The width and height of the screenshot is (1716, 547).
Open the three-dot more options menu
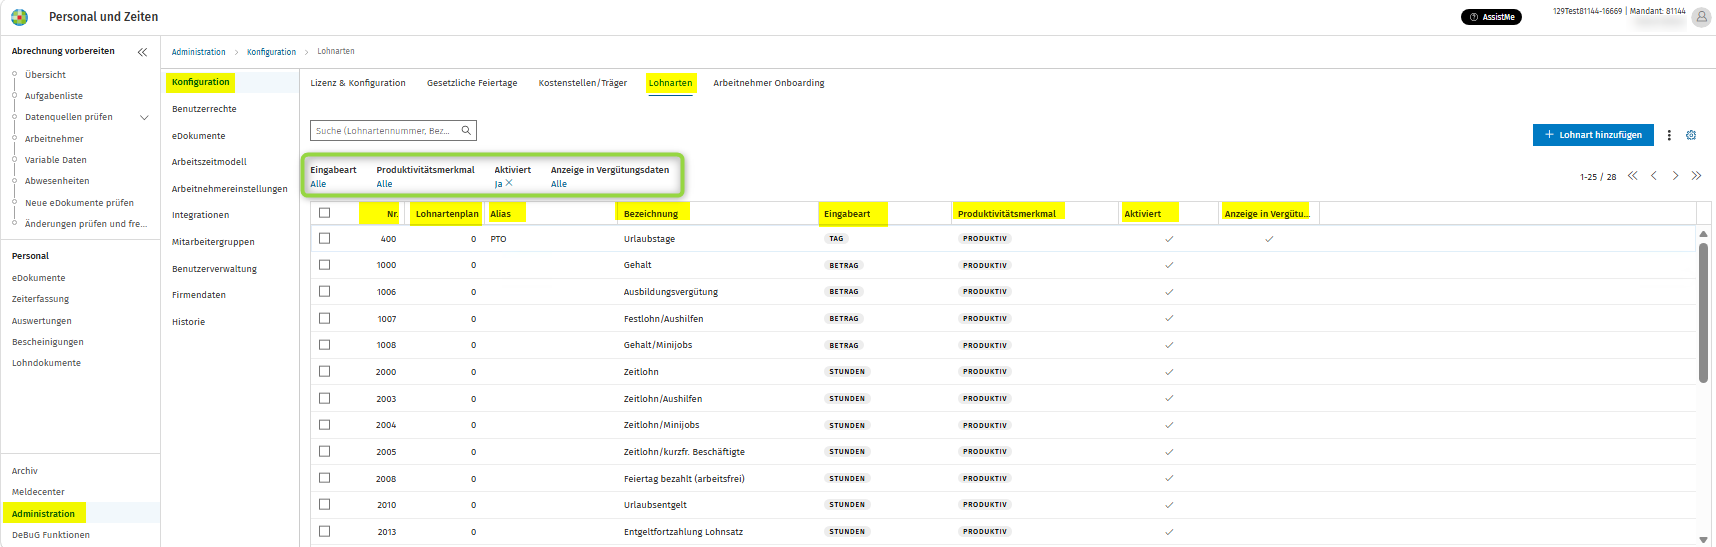(1669, 135)
